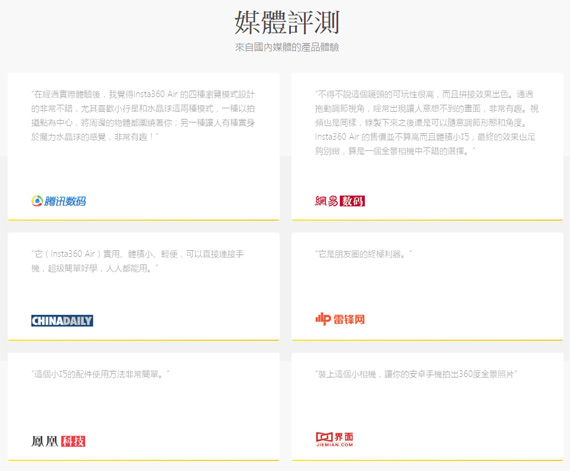Open the Phoenix Tech review card

point(144,407)
